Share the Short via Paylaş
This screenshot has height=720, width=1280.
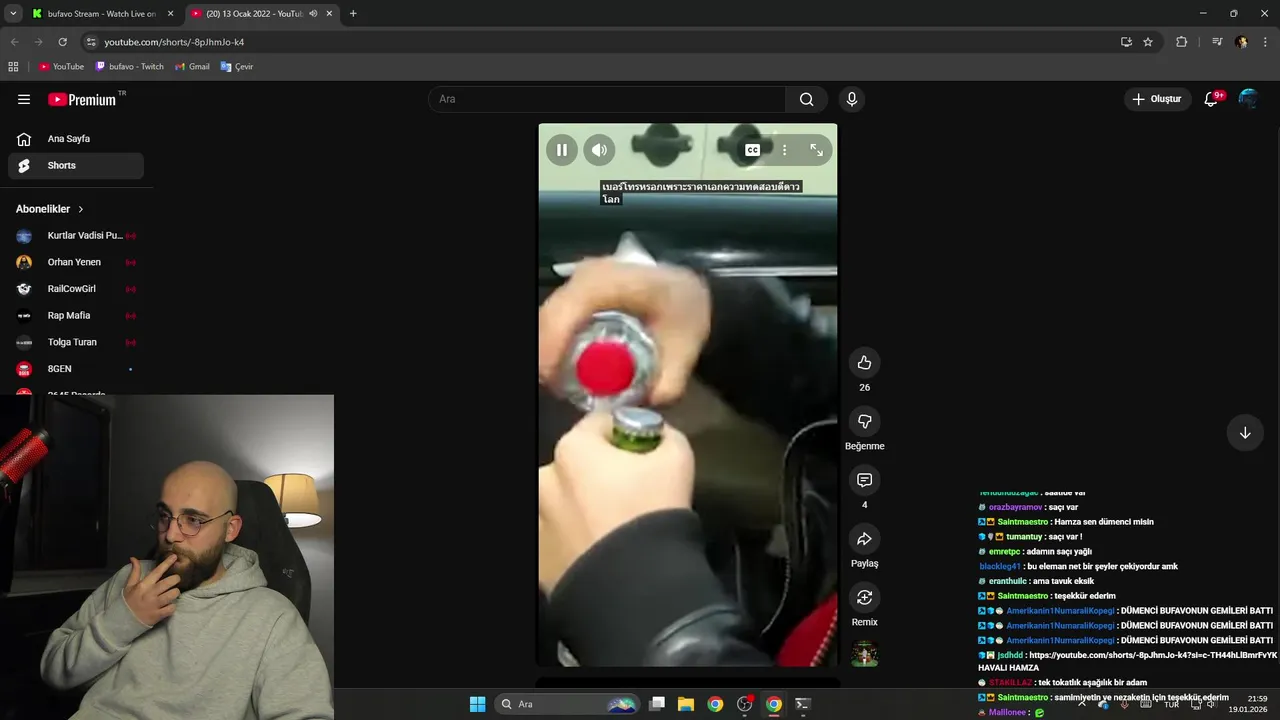(865, 539)
